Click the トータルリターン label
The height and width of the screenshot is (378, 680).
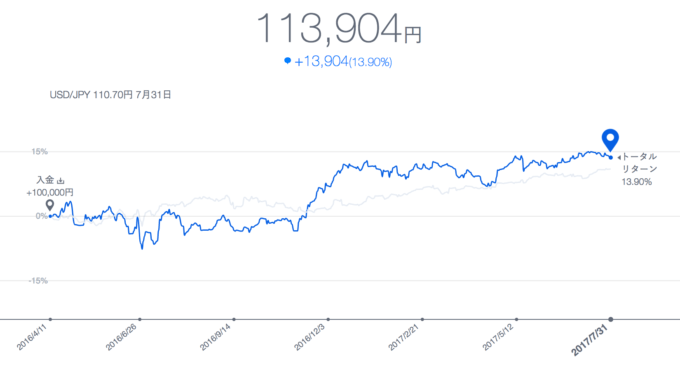pos(640,163)
